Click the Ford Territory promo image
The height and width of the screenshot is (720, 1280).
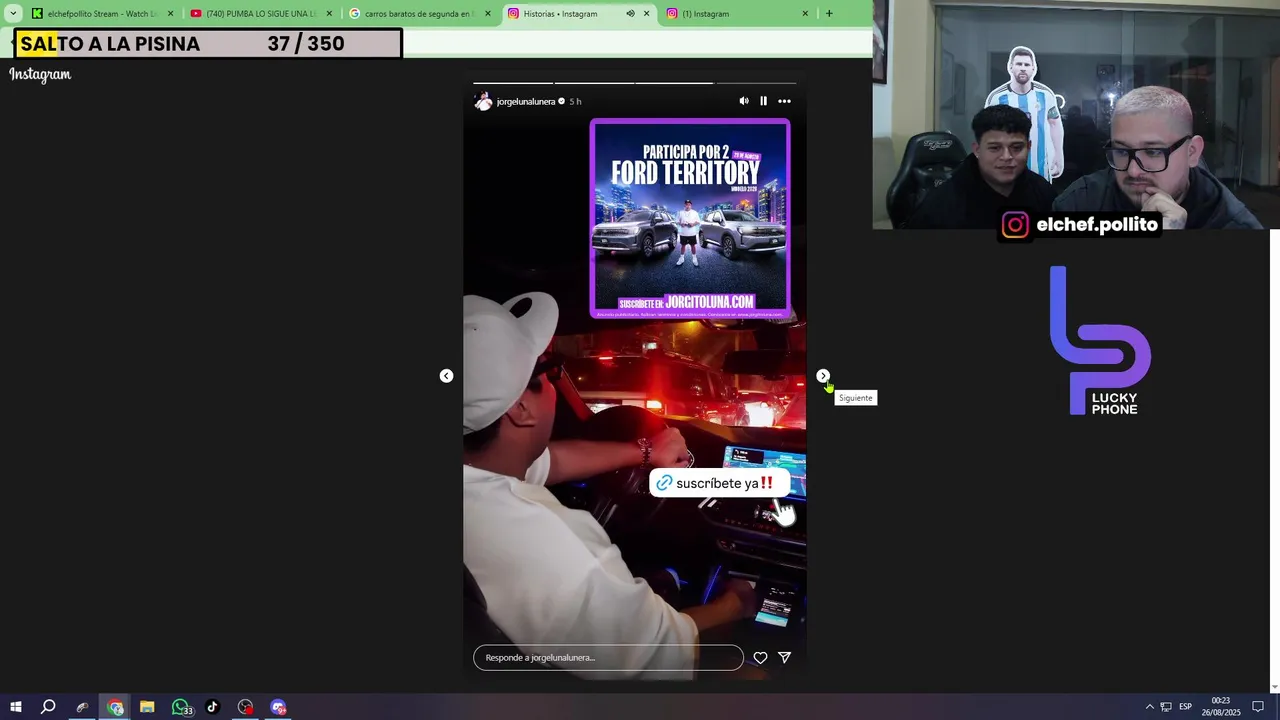(690, 218)
